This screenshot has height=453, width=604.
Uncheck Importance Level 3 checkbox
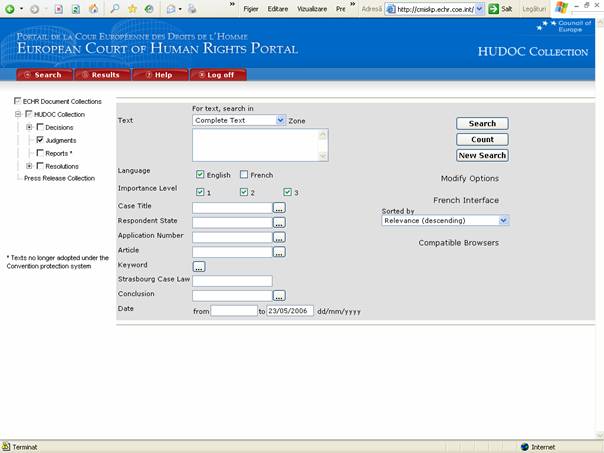pos(287,192)
